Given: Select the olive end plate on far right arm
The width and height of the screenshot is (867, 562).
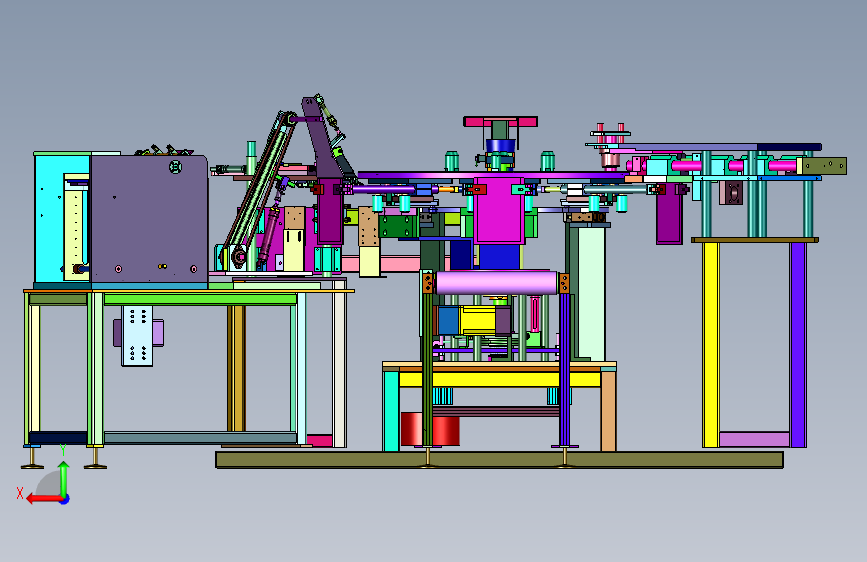Looking at the screenshot, I should pyautogui.click(x=824, y=166).
